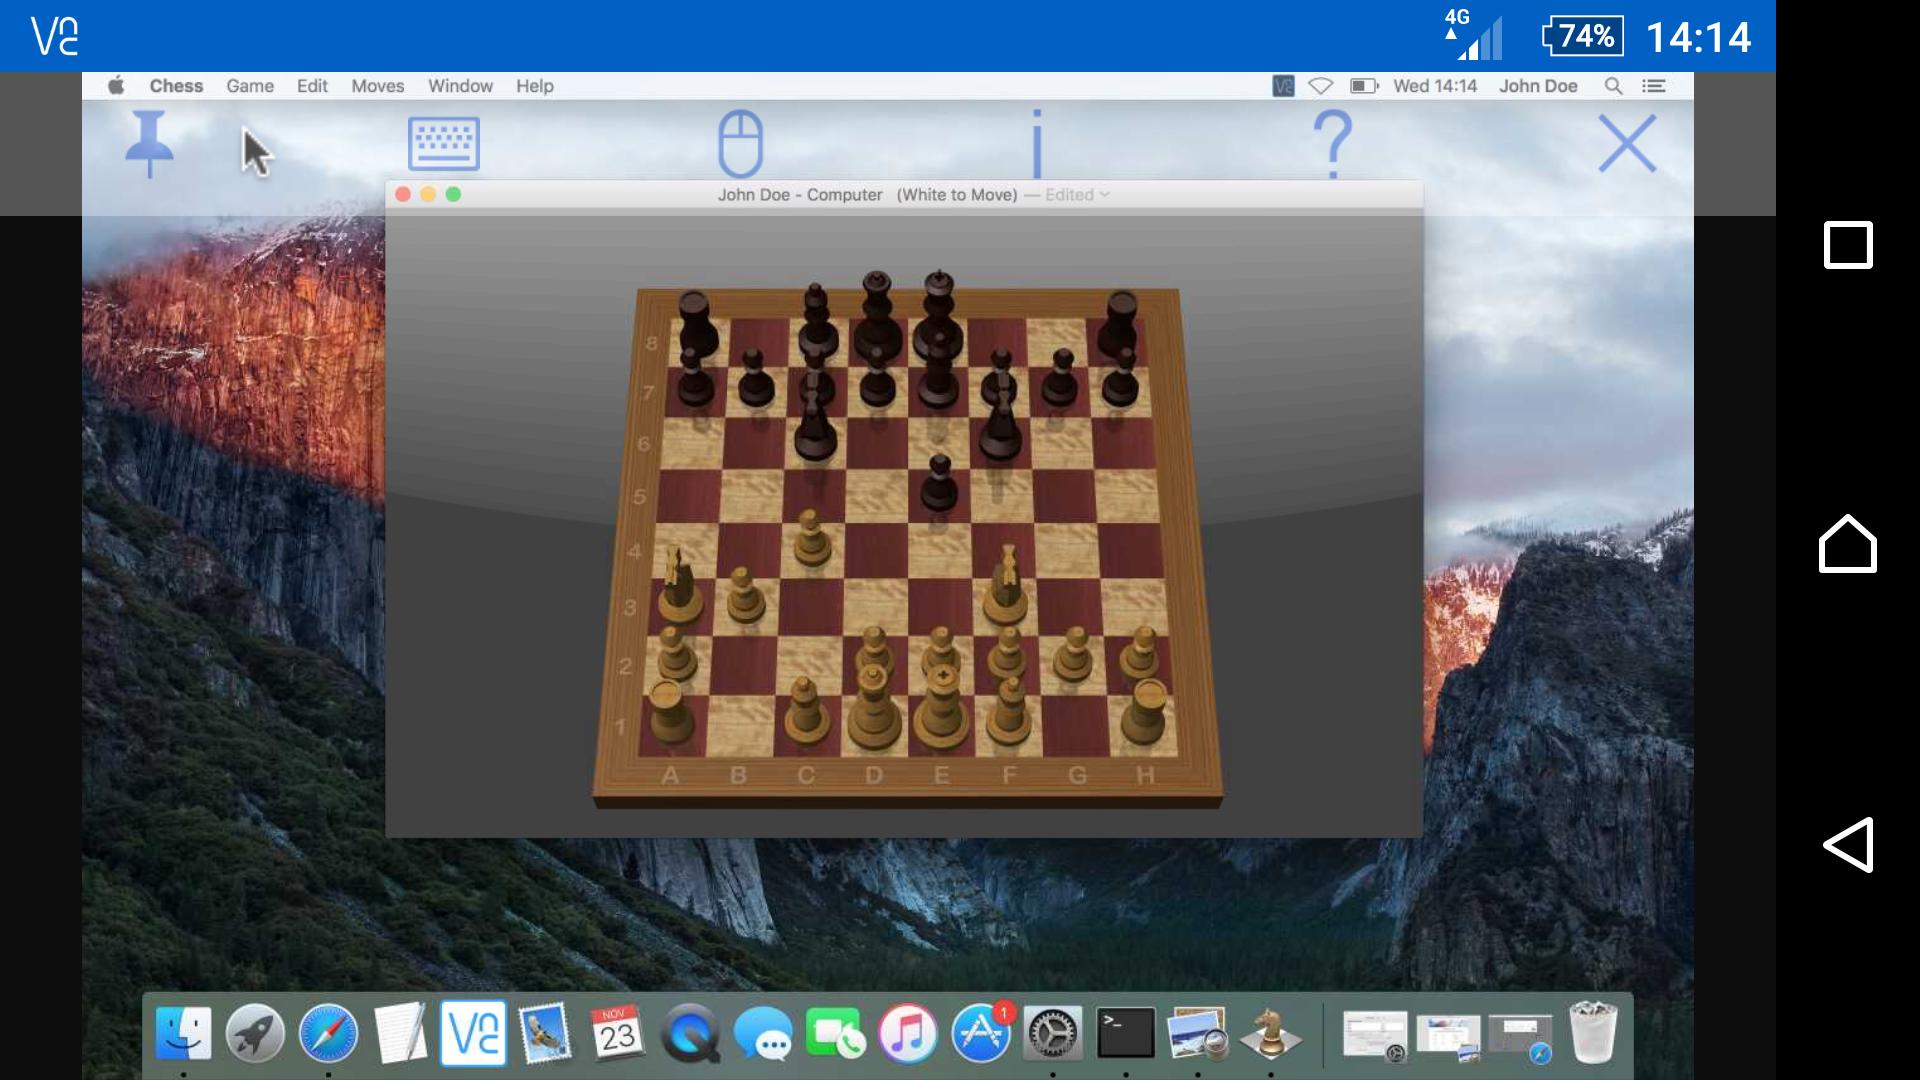Expand the Edited title dropdown arrow
Screen dimensions: 1920x1080
pyautogui.click(x=1104, y=195)
